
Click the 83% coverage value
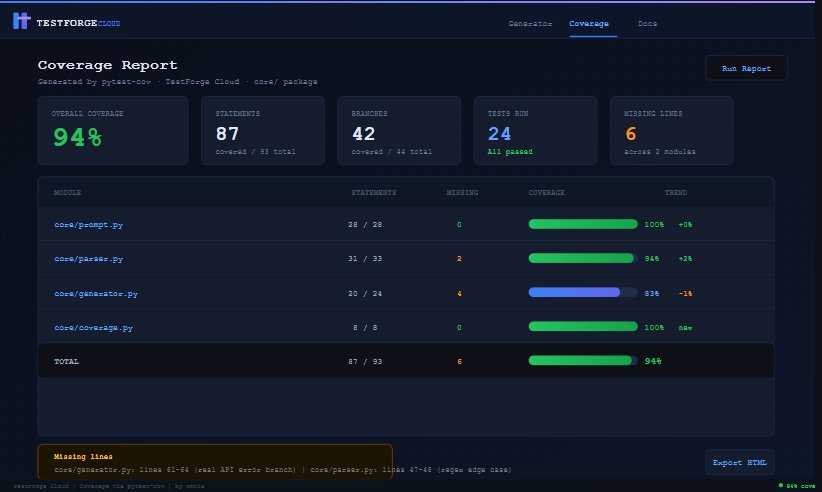click(652, 294)
